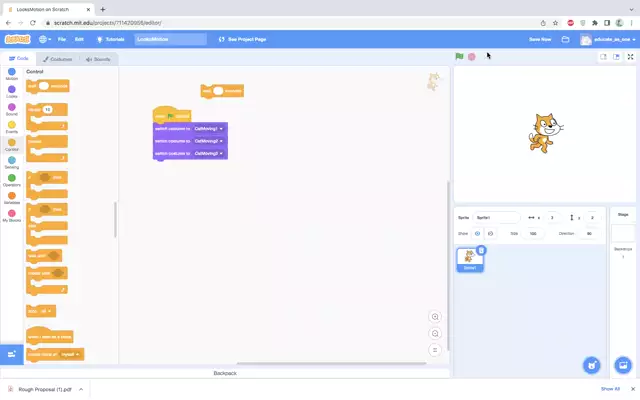Click the sprite x position field
The height and width of the screenshot is (400, 640).
coord(552,218)
